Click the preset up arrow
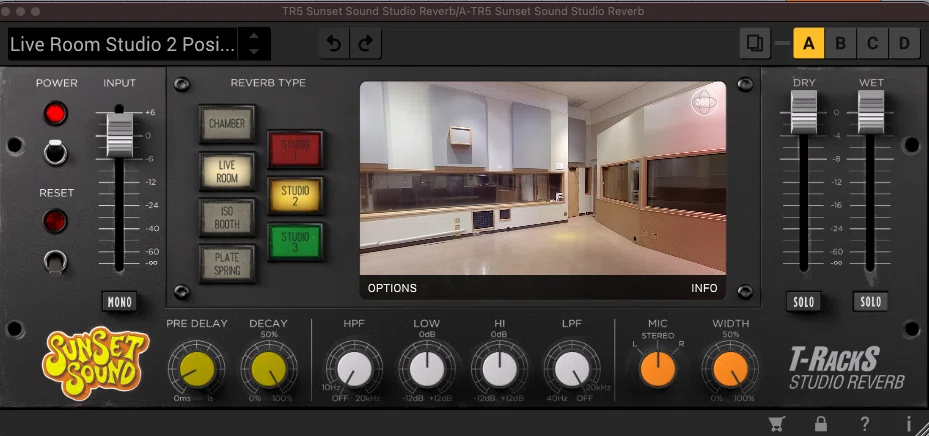This screenshot has width=929, height=436. pos(254,36)
